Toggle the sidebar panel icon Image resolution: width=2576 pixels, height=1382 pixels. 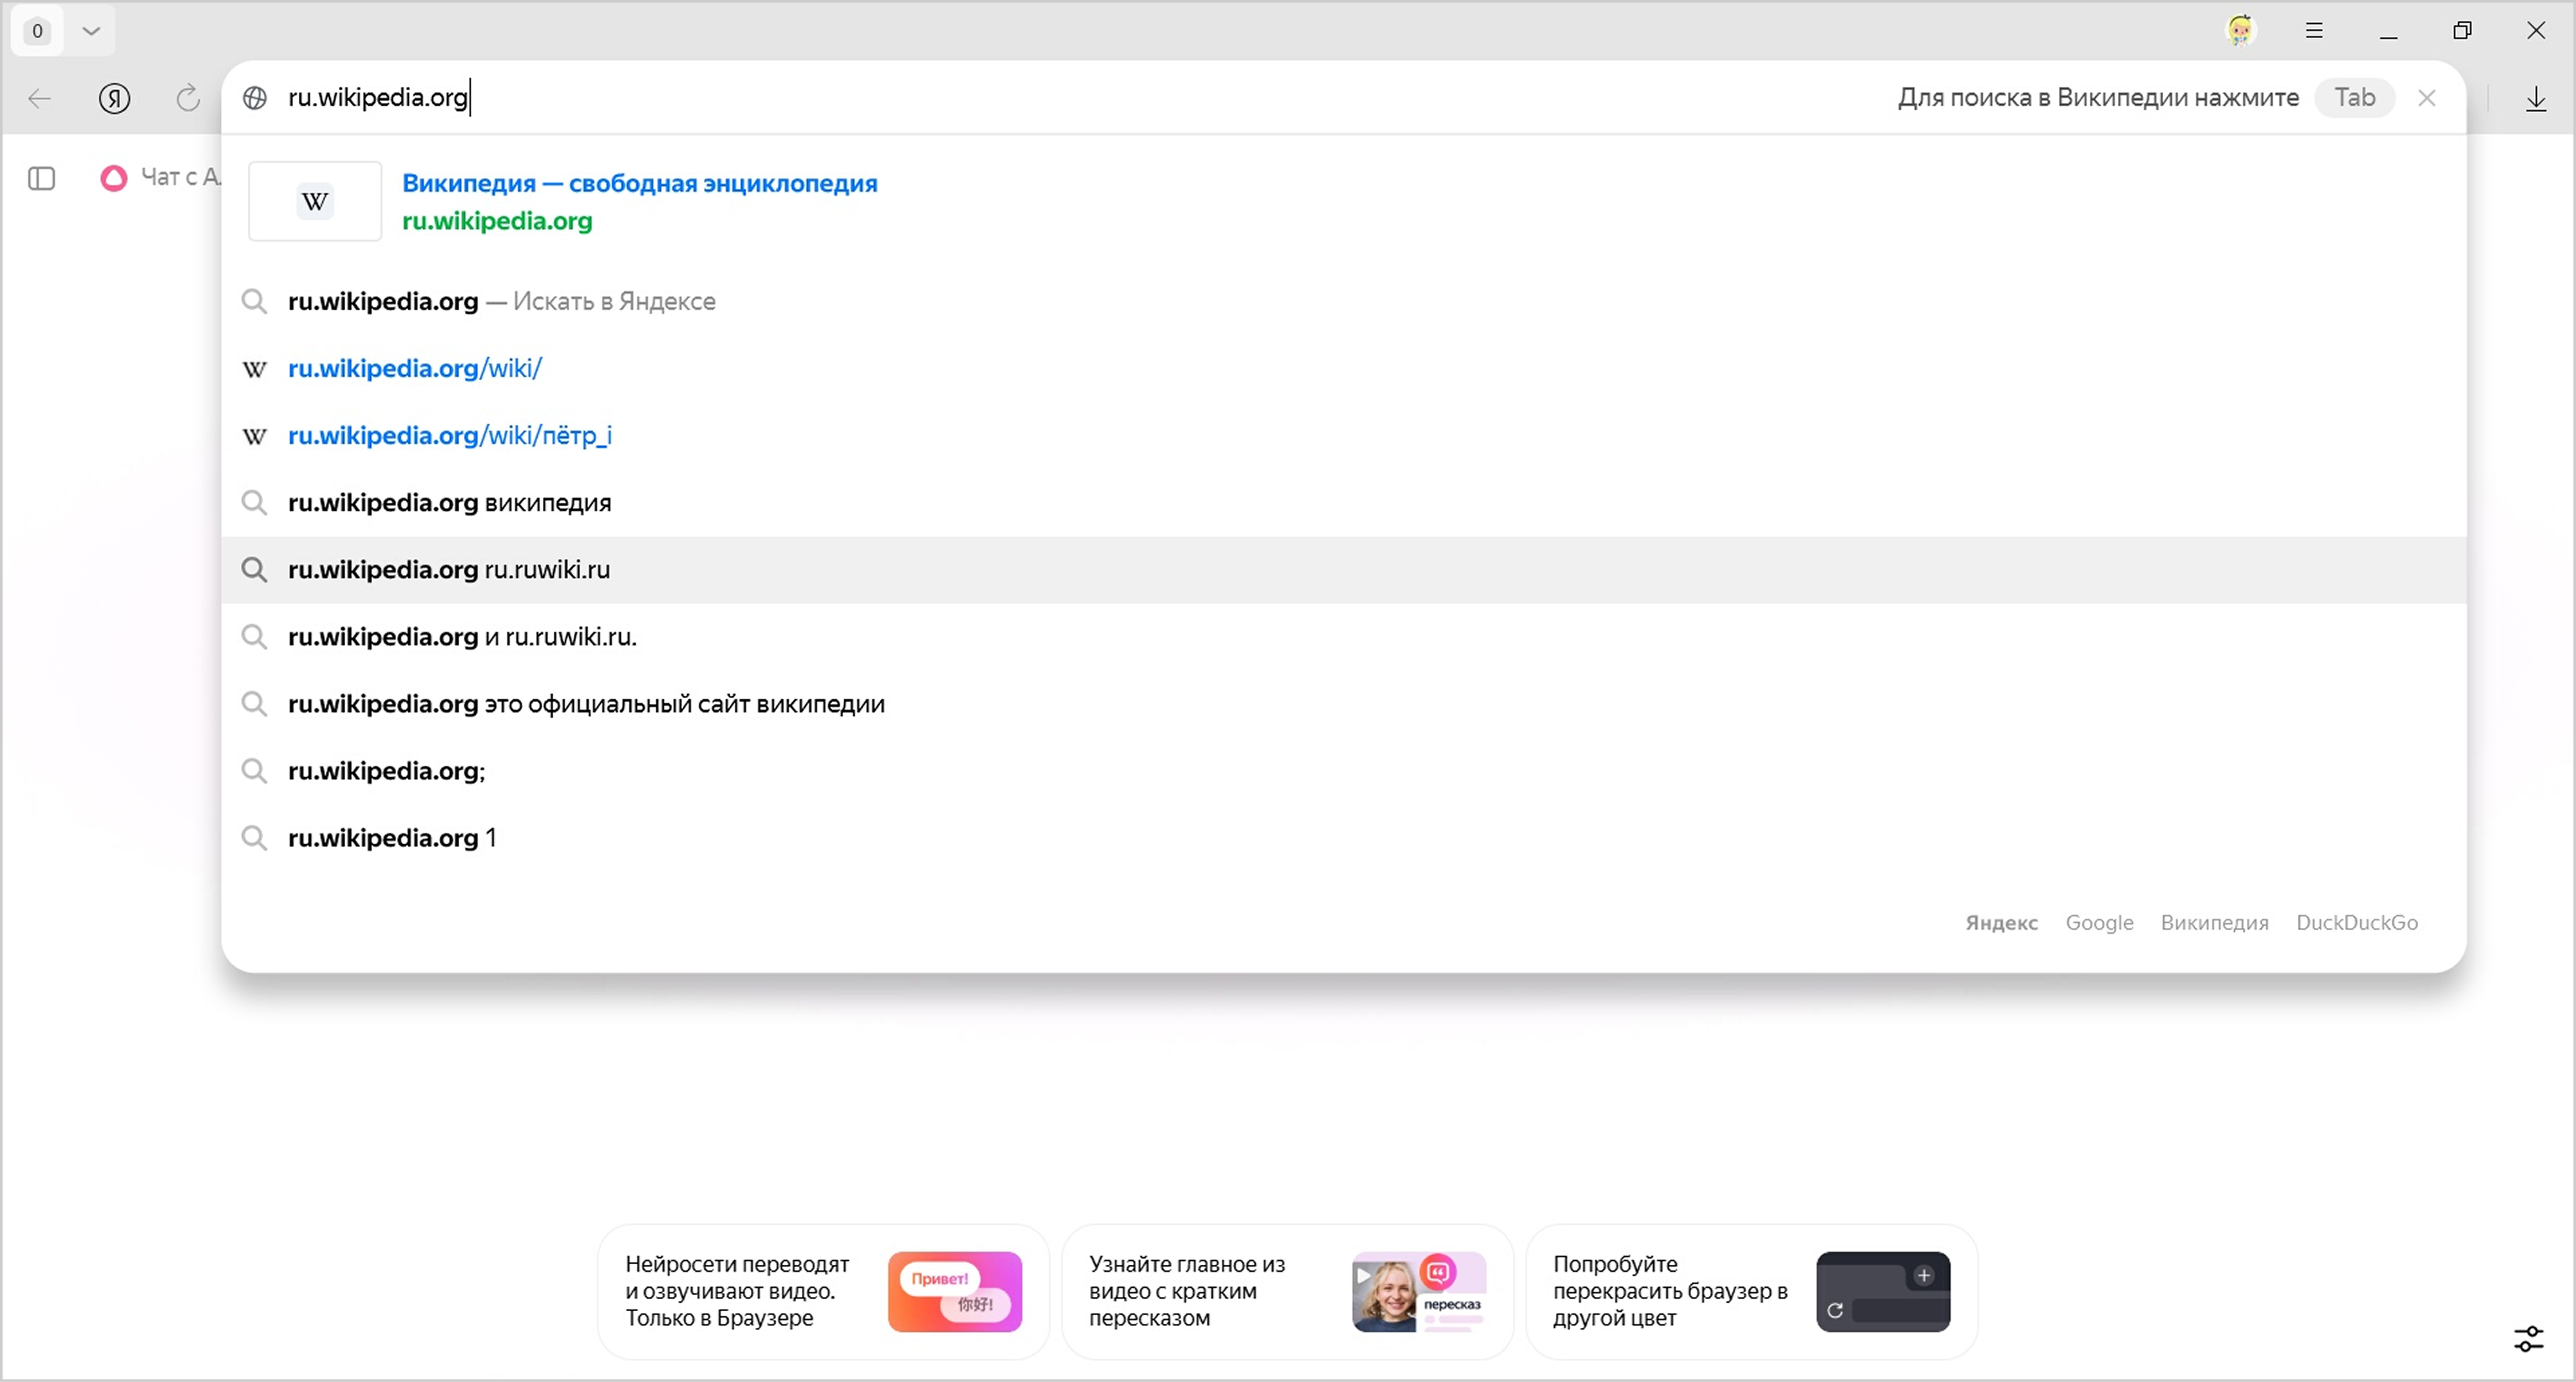pos(41,178)
